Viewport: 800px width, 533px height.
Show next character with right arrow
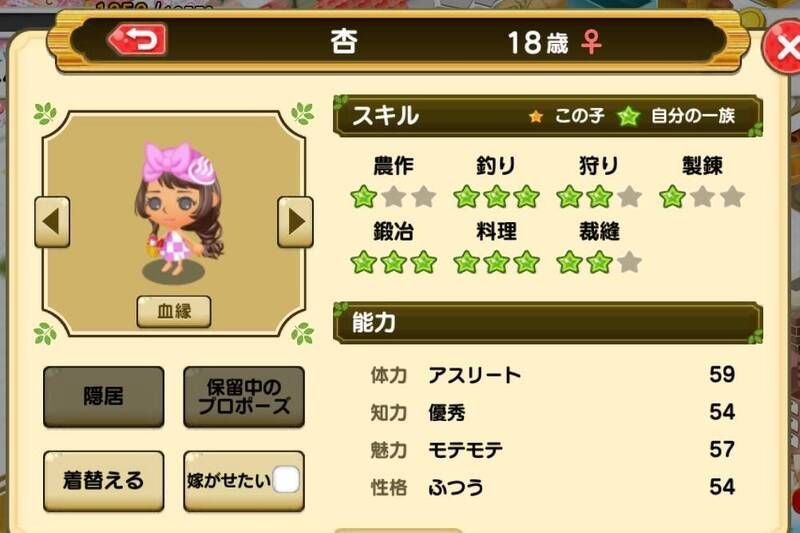(295, 222)
